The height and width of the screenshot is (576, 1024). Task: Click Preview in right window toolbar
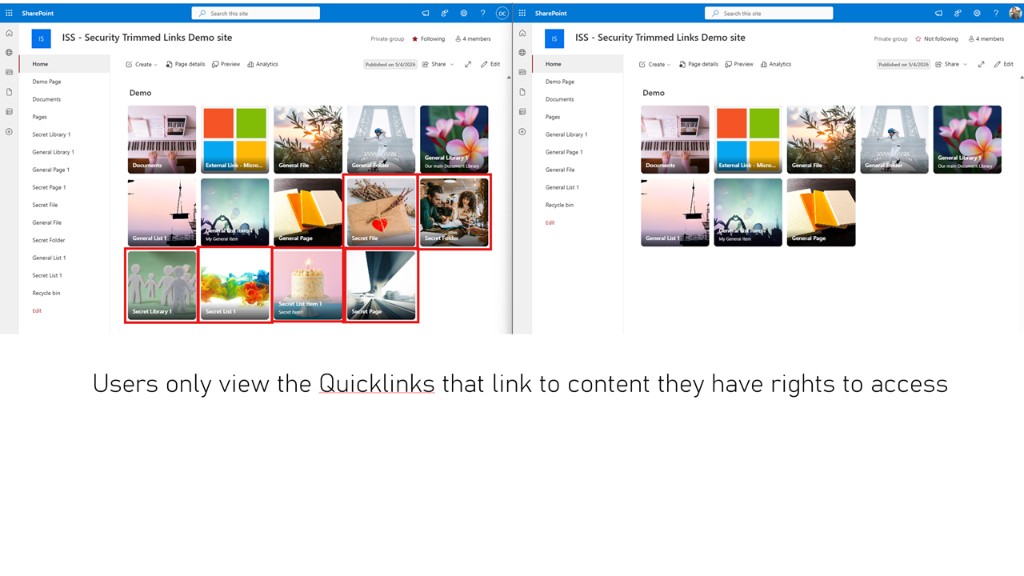coord(739,64)
